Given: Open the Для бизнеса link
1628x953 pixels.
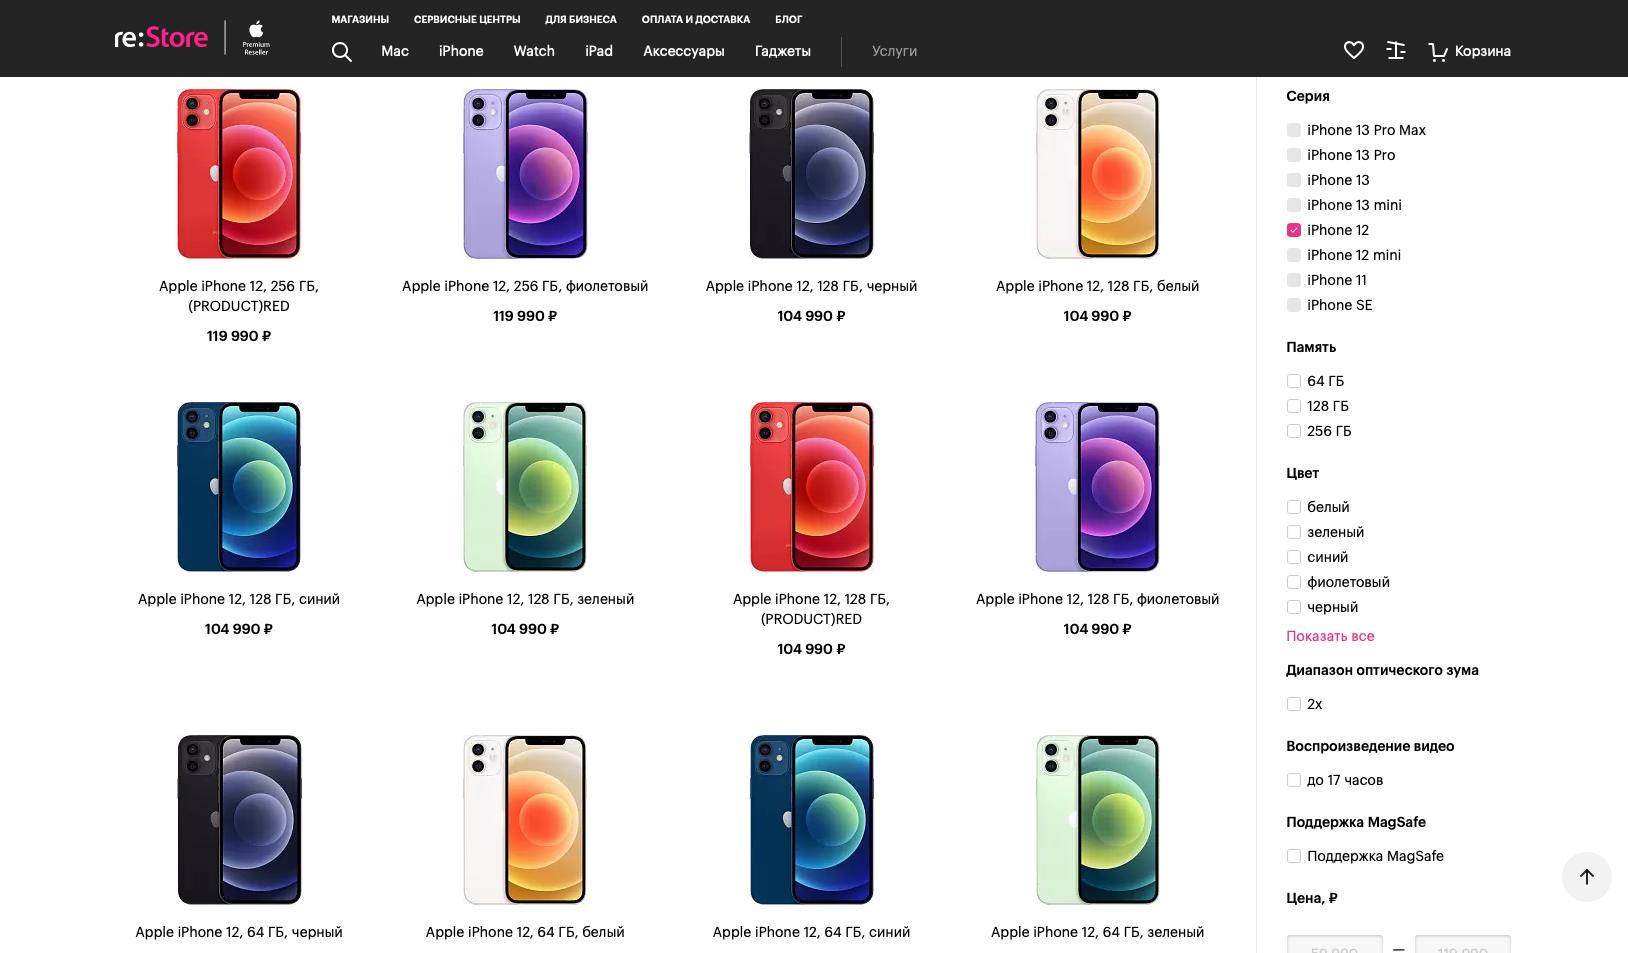Looking at the screenshot, I should point(581,19).
